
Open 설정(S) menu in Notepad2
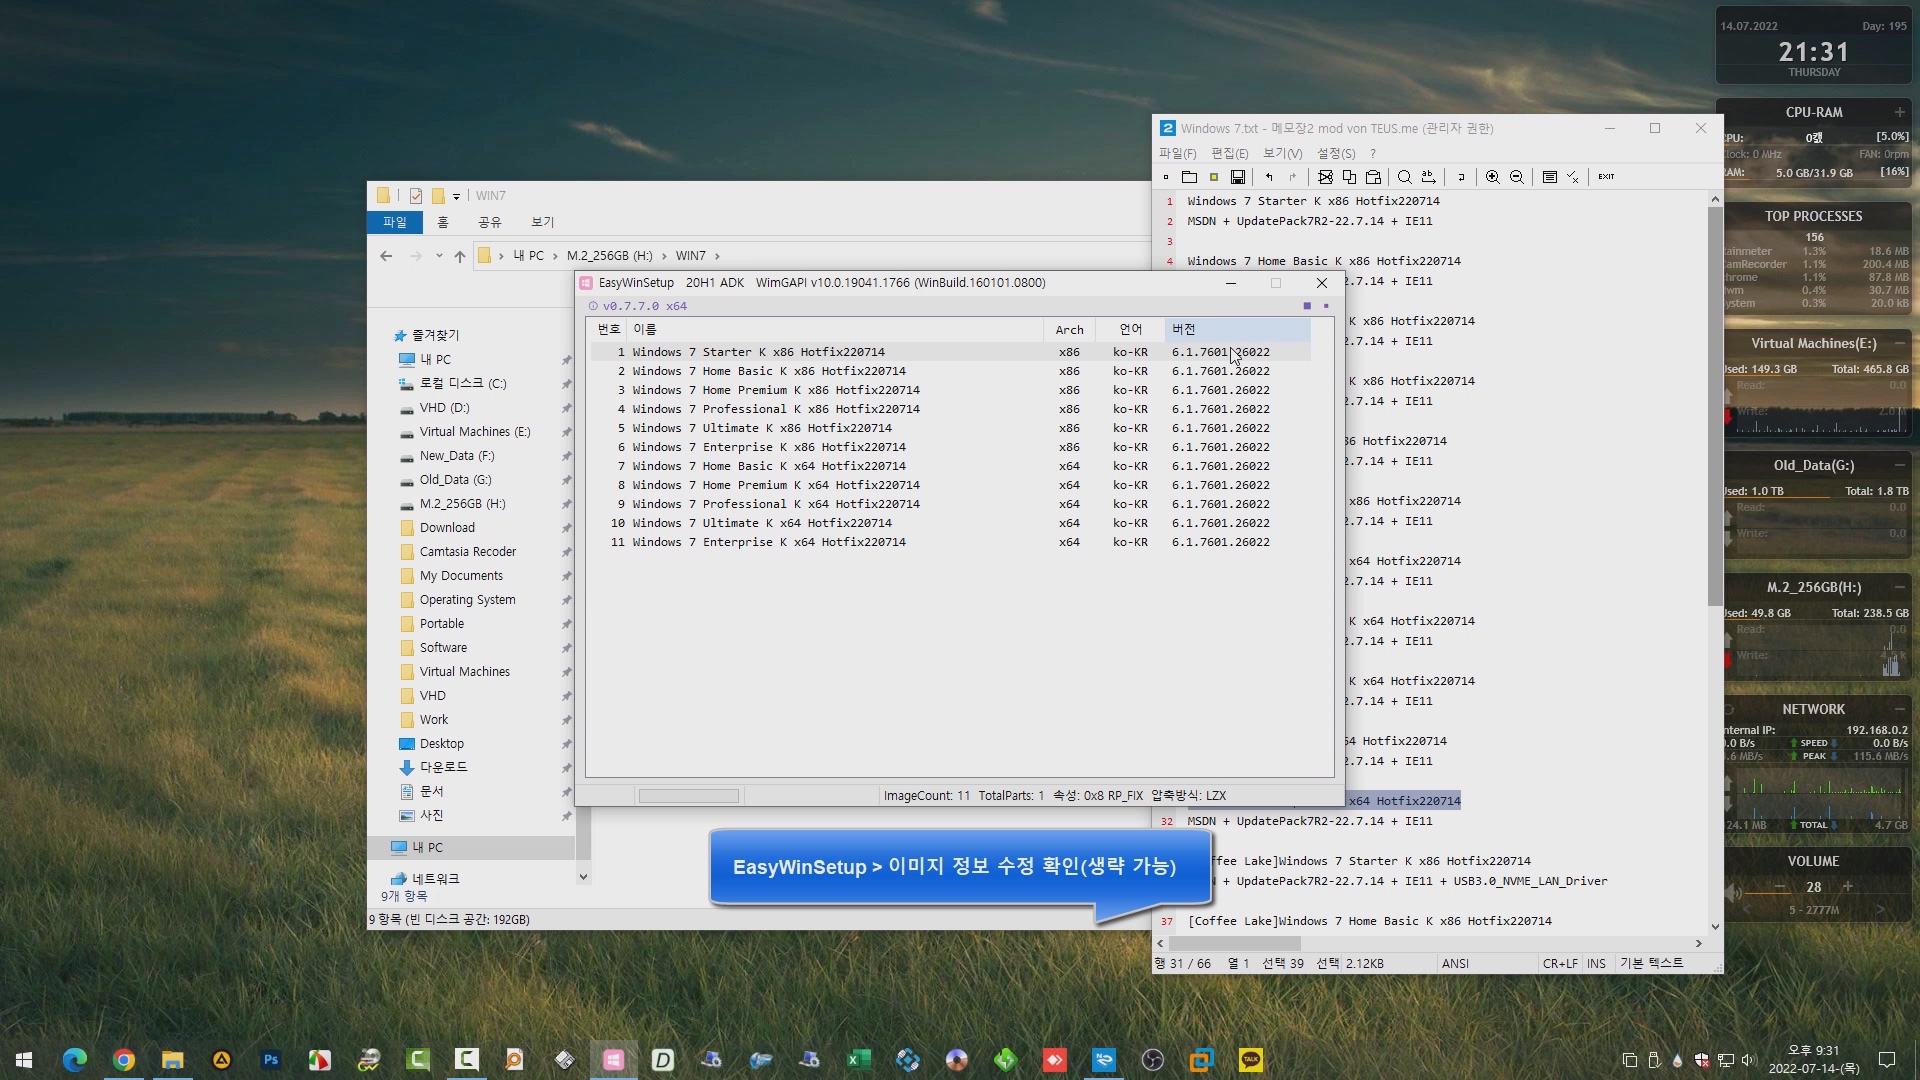(x=1336, y=153)
